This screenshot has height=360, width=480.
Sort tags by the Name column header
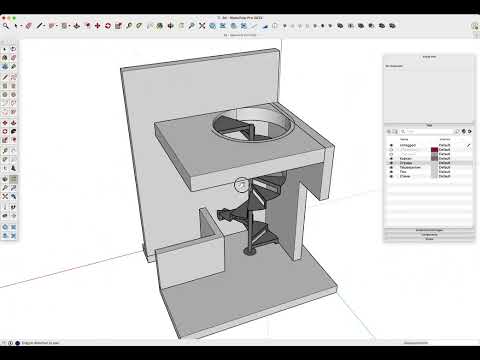[404, 139]
